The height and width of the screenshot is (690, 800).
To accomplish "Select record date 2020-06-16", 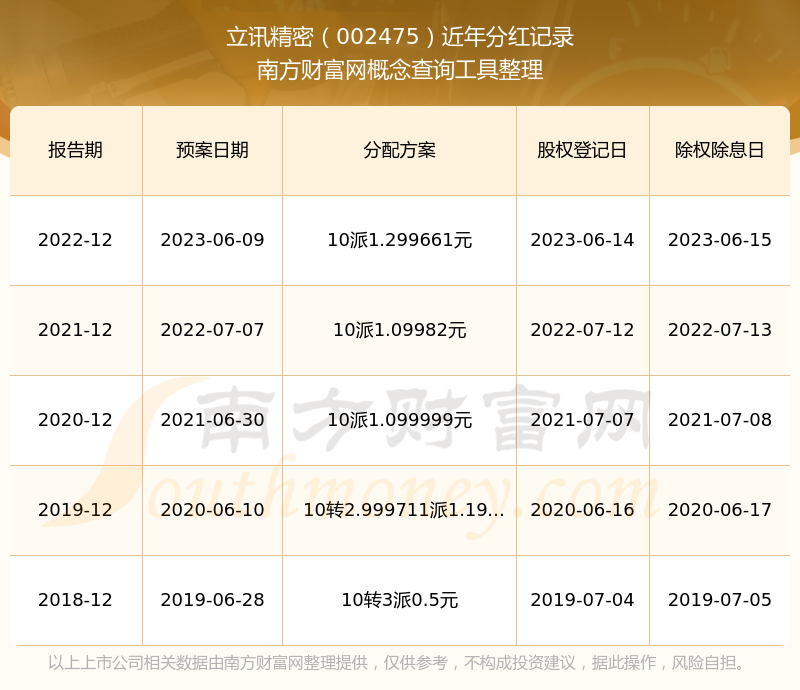I will 582,509.
